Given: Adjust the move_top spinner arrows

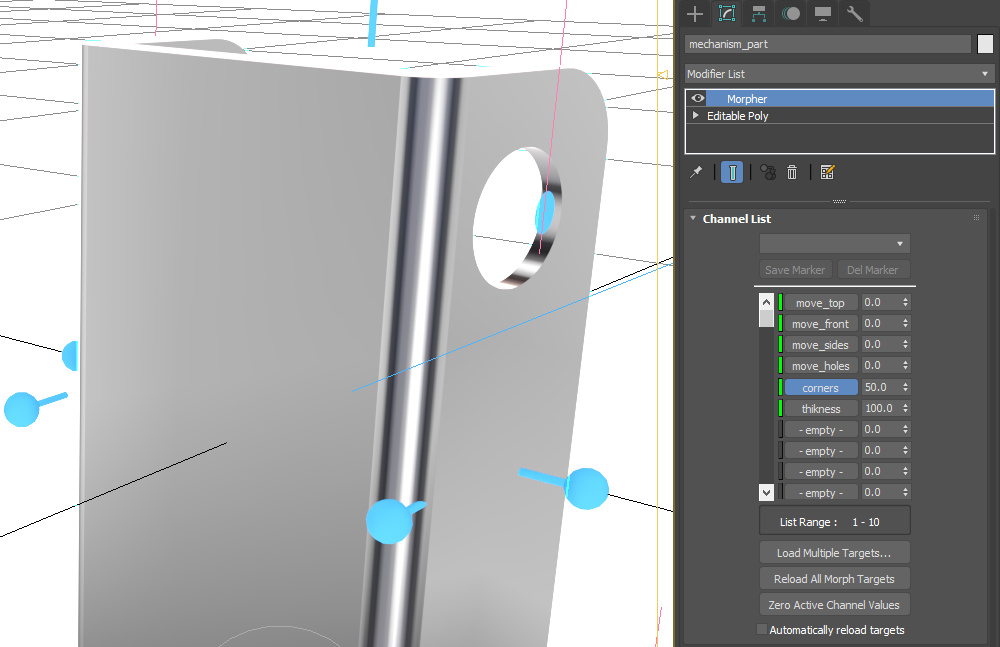Looking at the screenshot, I should [905, 302].
